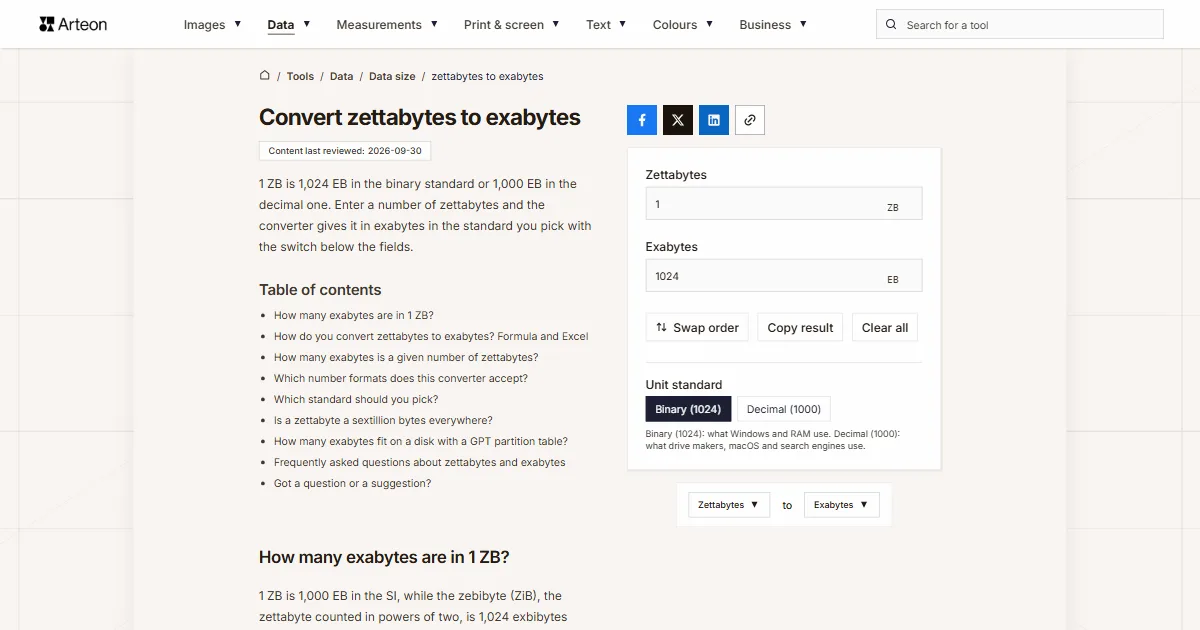Click the 'Unit standard' label

[684, 385]
